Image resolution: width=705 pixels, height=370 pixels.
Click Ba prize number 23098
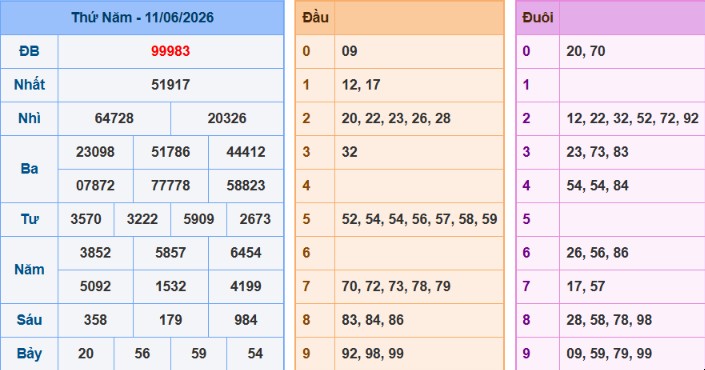pos(95,152)
